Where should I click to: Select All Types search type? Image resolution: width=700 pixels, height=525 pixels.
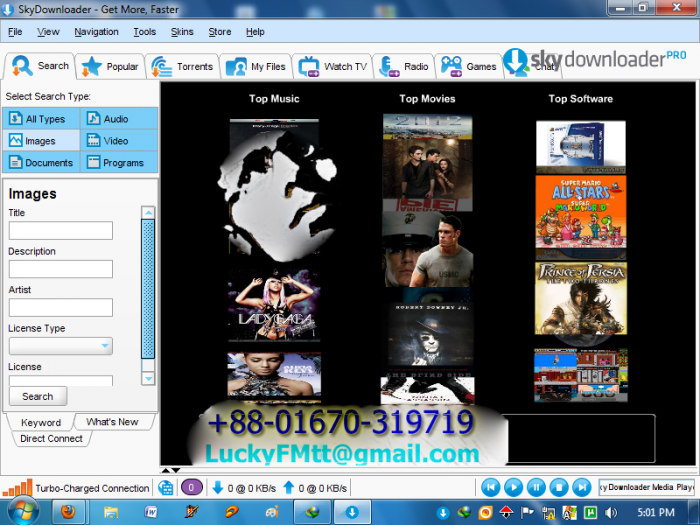41,119
